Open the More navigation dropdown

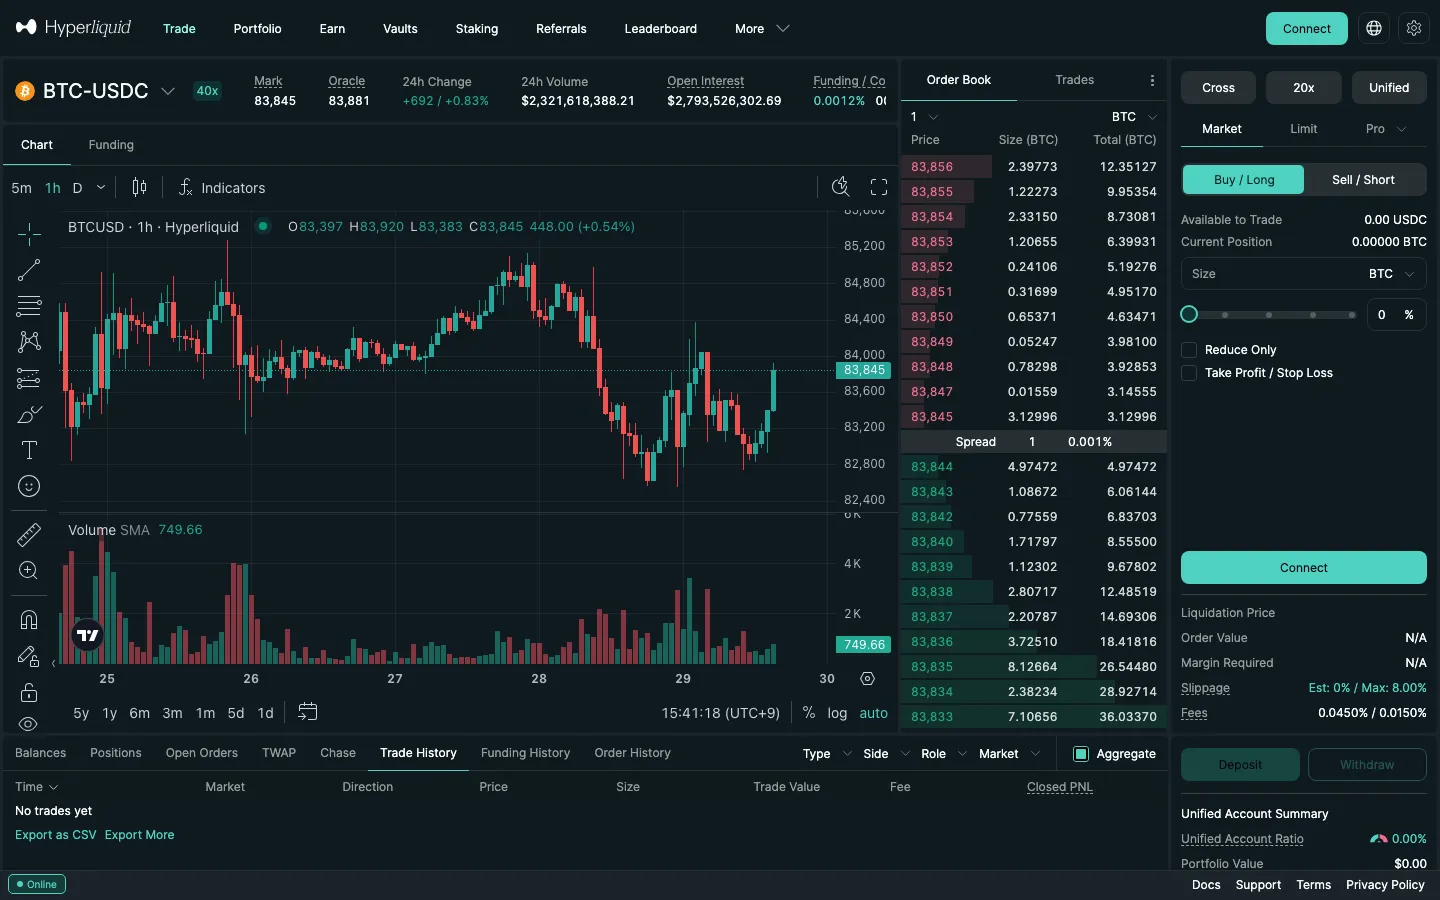pyautogui.click(x=762, y=29)
